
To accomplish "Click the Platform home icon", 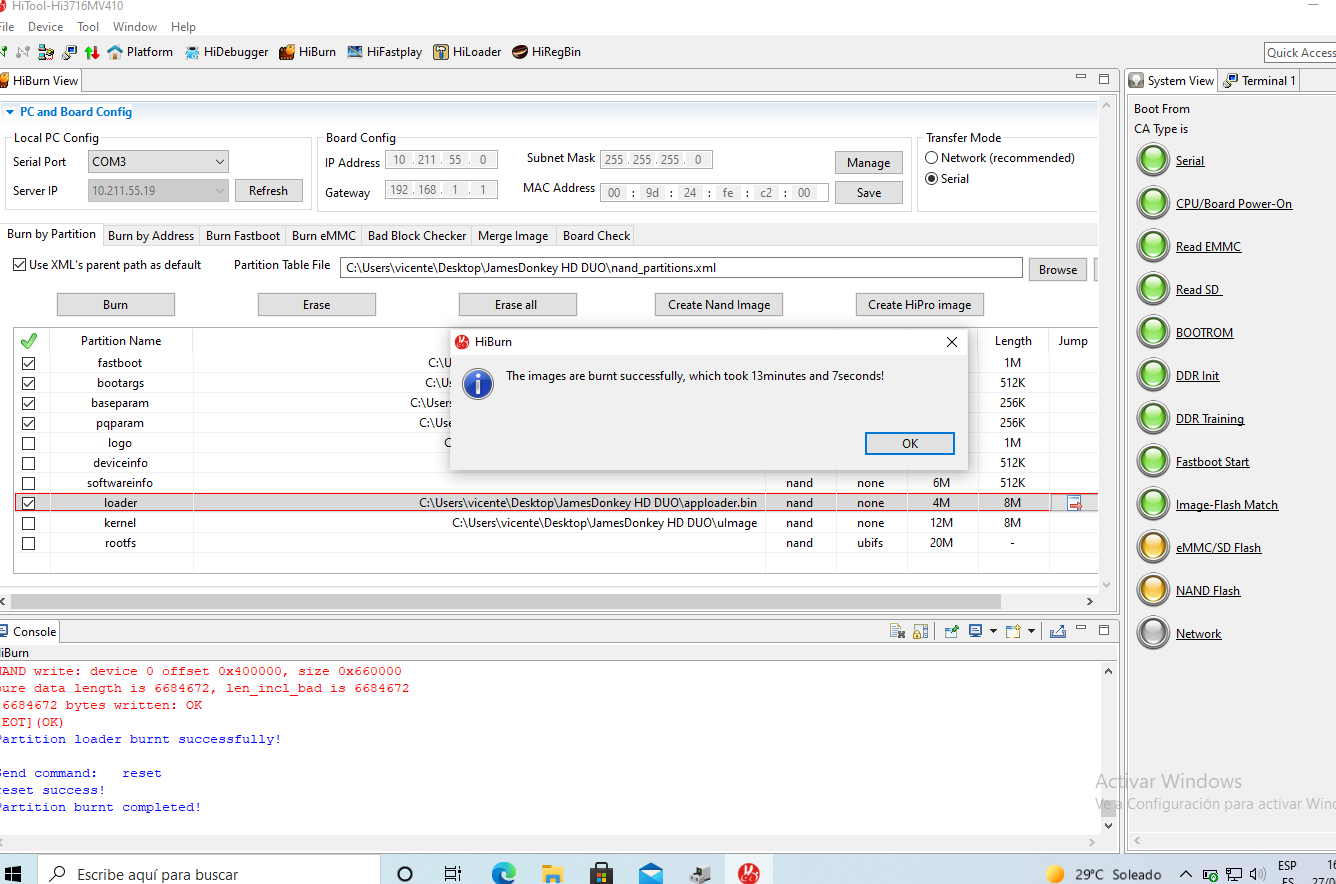I will click(x=115, y=52).
